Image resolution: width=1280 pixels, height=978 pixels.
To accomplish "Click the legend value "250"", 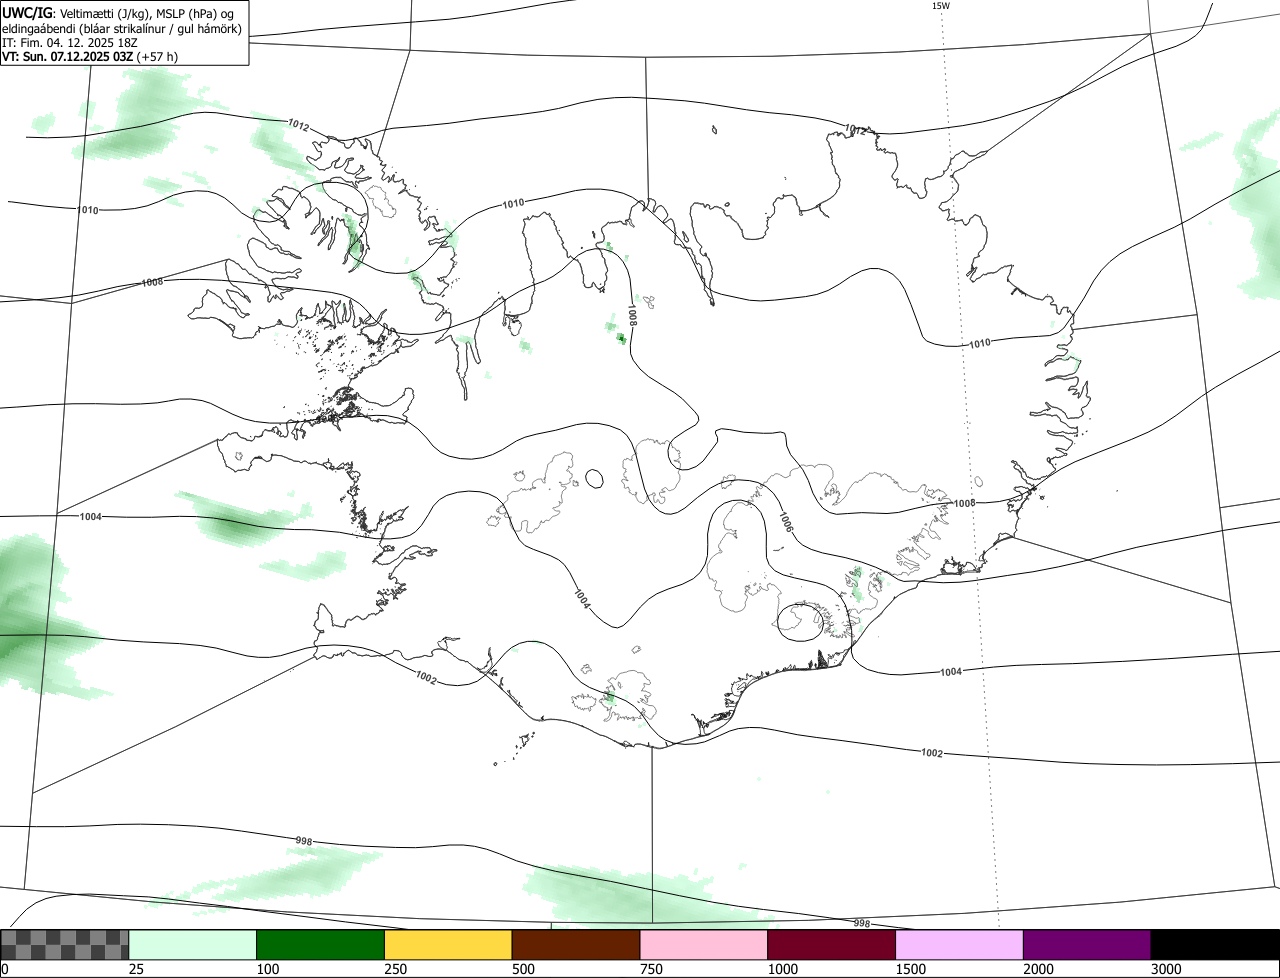I will pos(397,969).
